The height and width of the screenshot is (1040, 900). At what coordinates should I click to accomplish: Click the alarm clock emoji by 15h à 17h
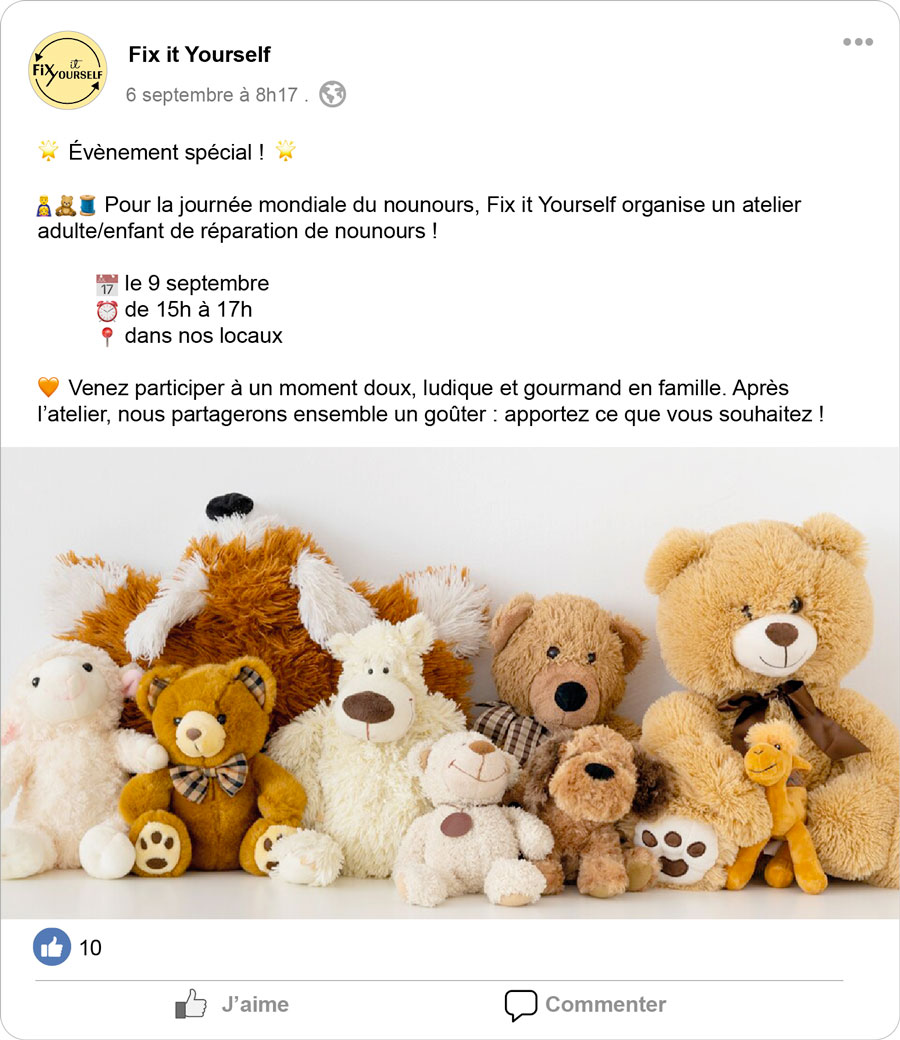[107, 310]
